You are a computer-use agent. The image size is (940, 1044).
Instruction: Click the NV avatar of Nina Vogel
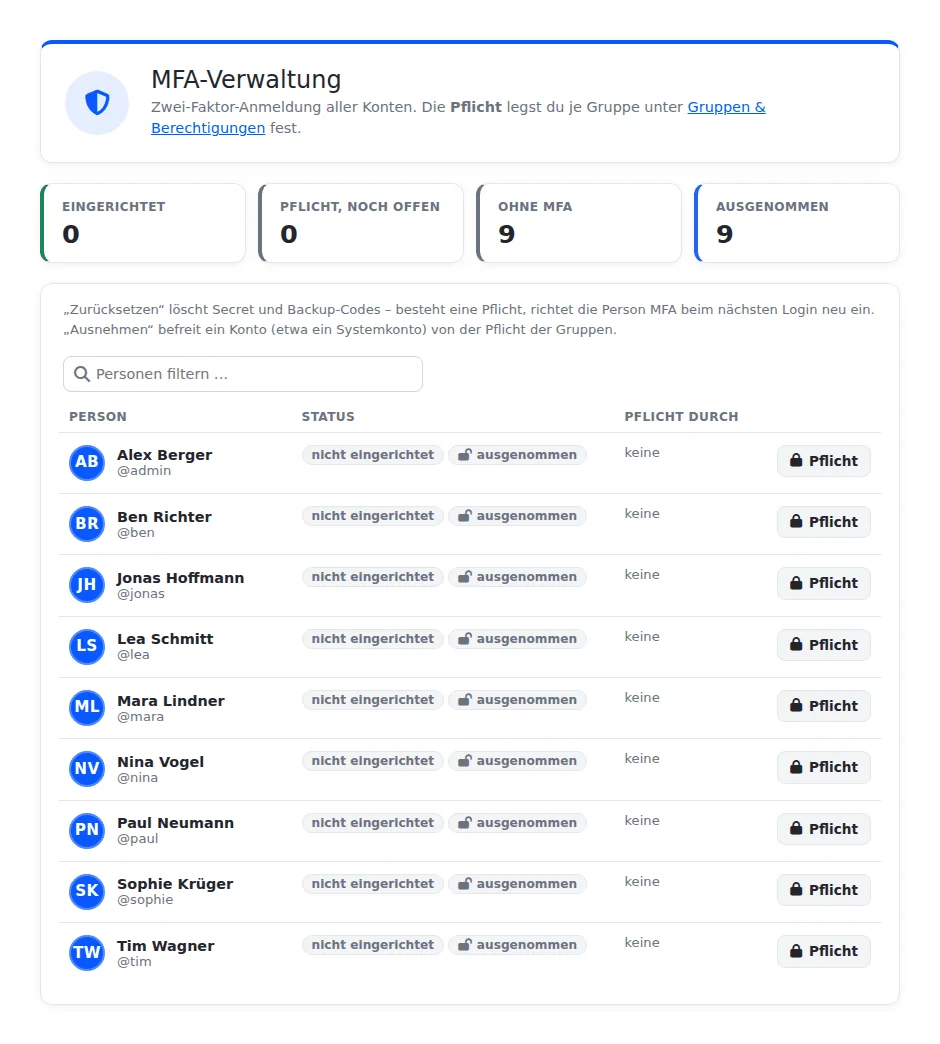click(87, 768)
